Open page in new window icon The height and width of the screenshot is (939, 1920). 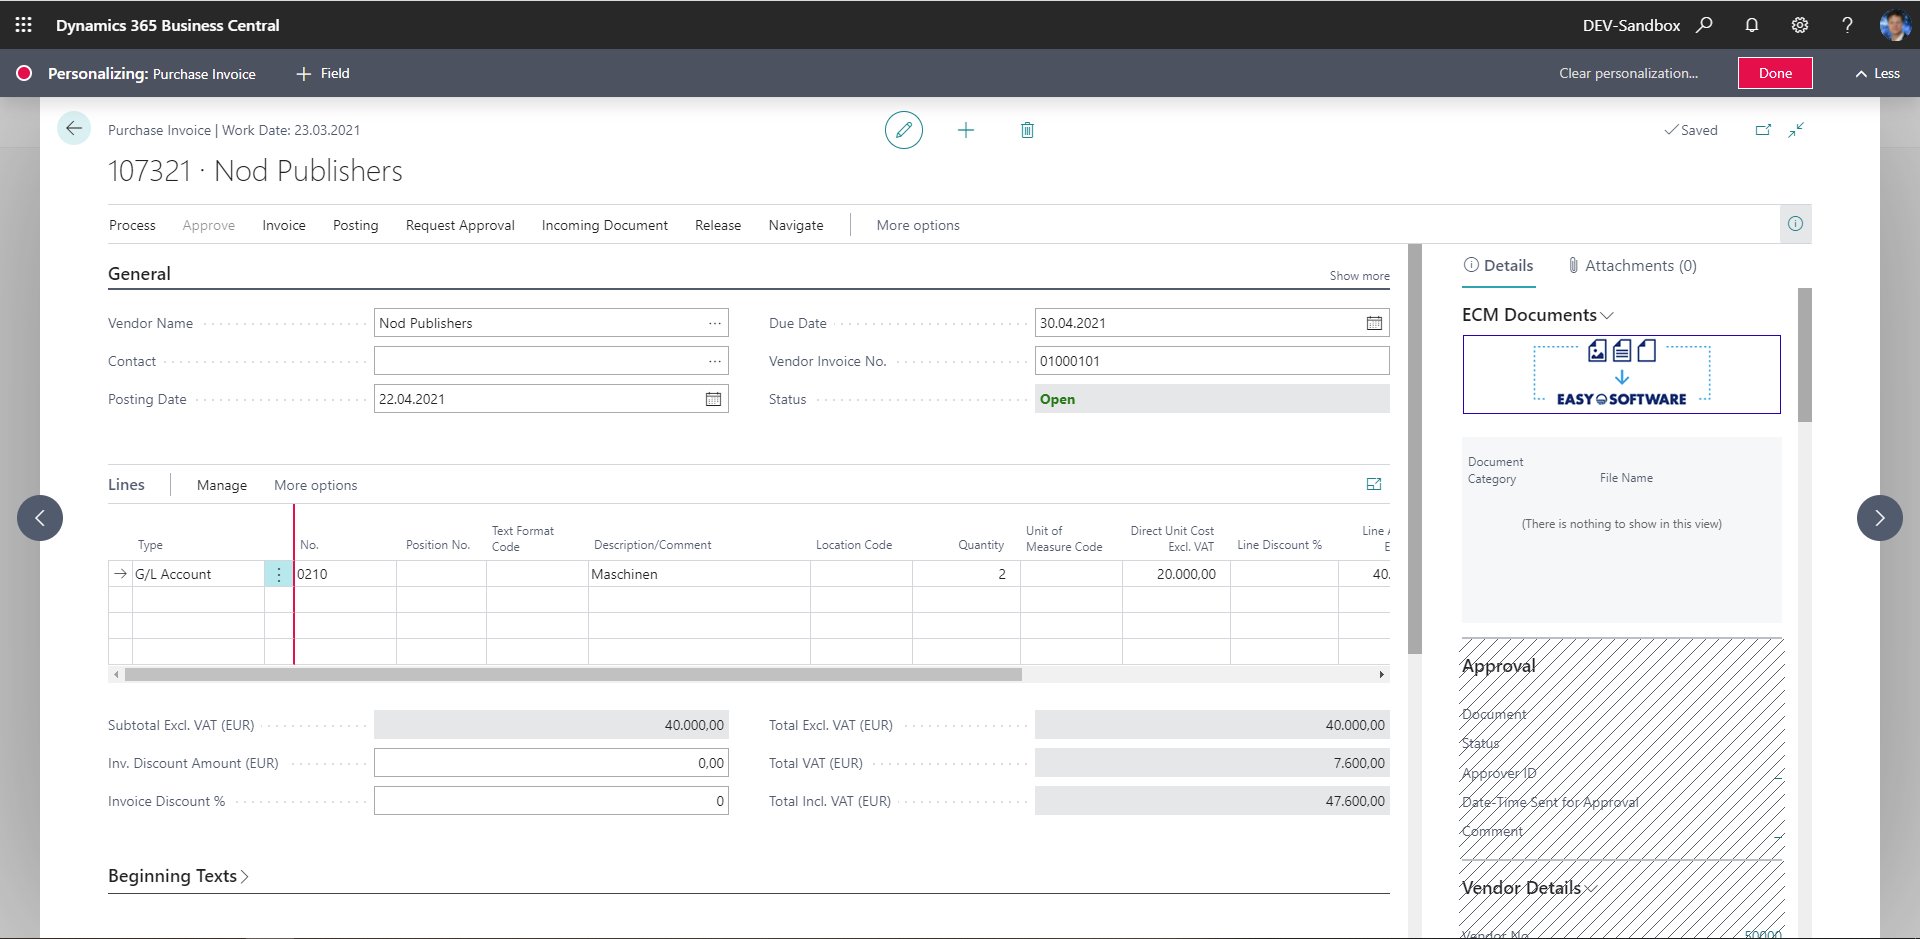pyautogui.click(x=1763, y=130)
